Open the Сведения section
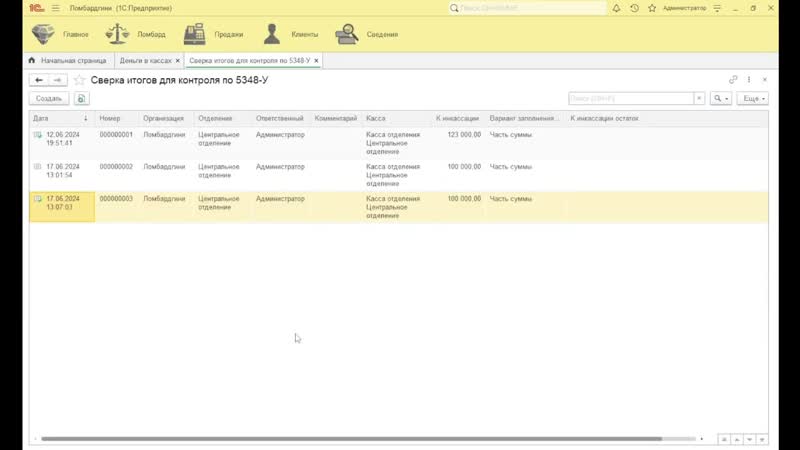This screenshot has height=450, width=800. point(366,34)
